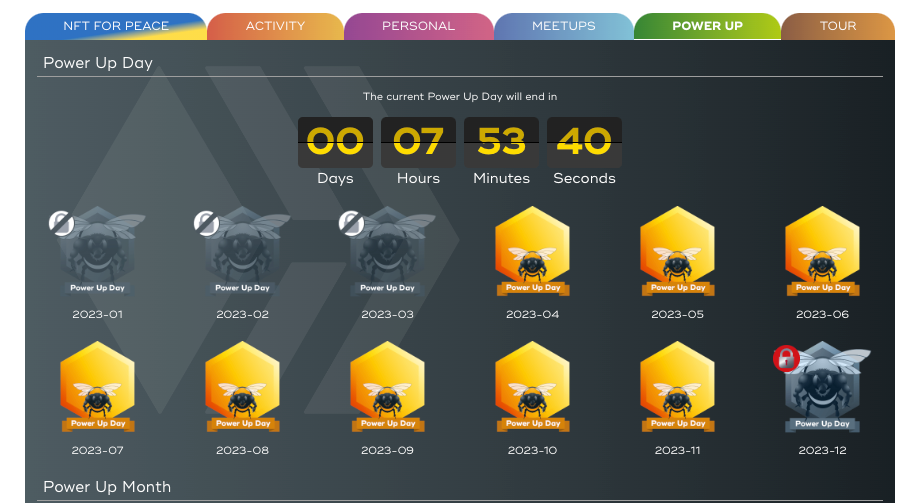The width and height of the screenshot is (923, 503).
Task: Click the 2023-03 date label
Action: pyautogui.click(x=387, y=315)
